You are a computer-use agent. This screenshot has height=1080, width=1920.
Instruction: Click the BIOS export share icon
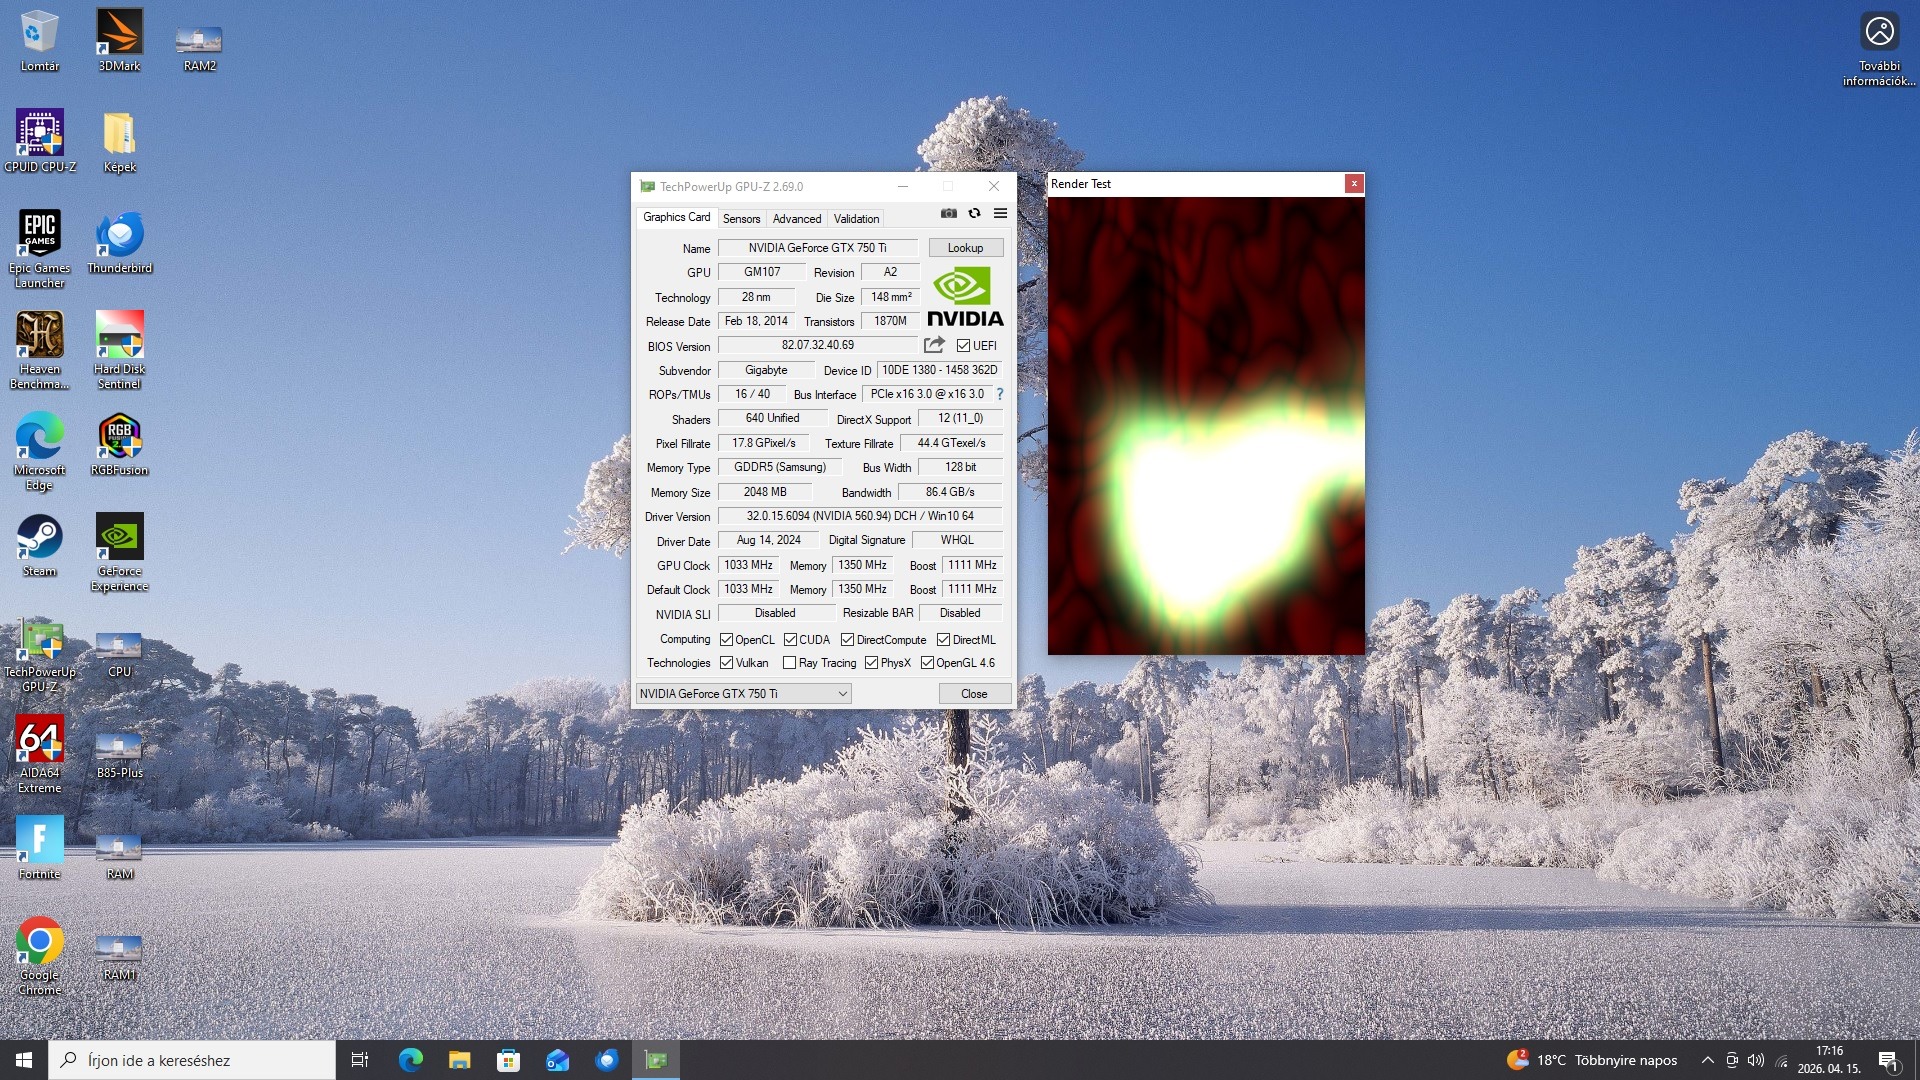(934, 345)
